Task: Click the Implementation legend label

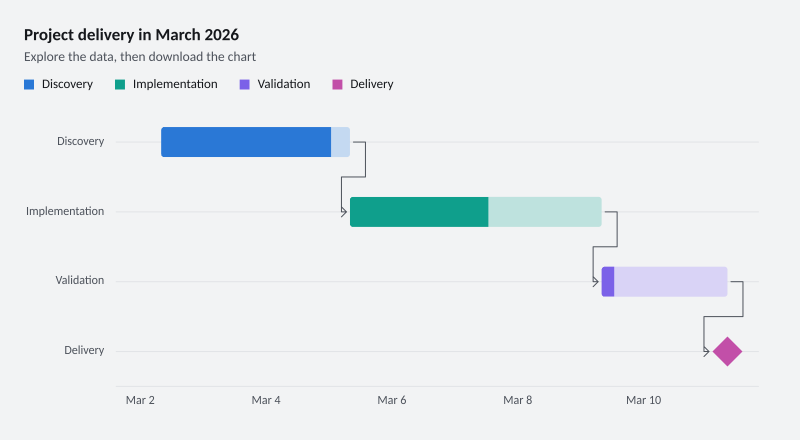Action: 175,84
